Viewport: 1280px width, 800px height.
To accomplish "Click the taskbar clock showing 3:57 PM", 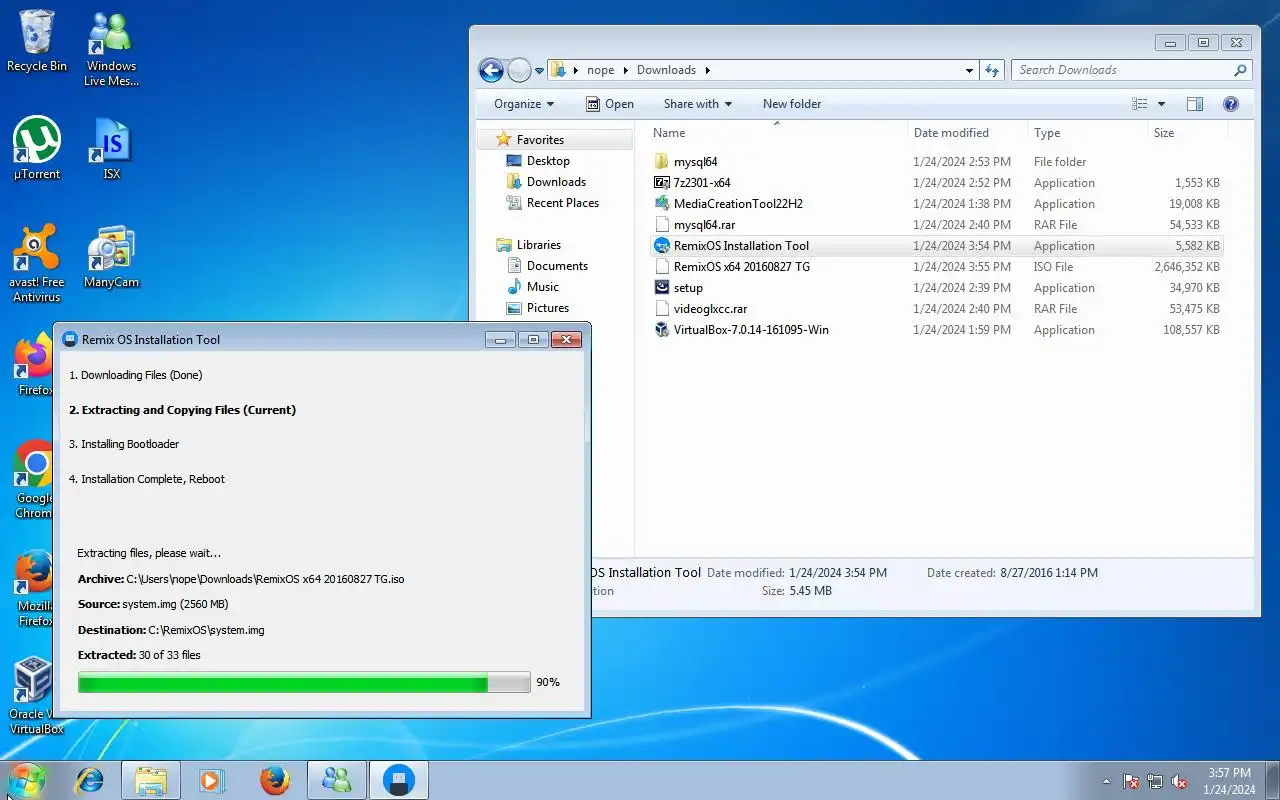I will click(1229, 781).
